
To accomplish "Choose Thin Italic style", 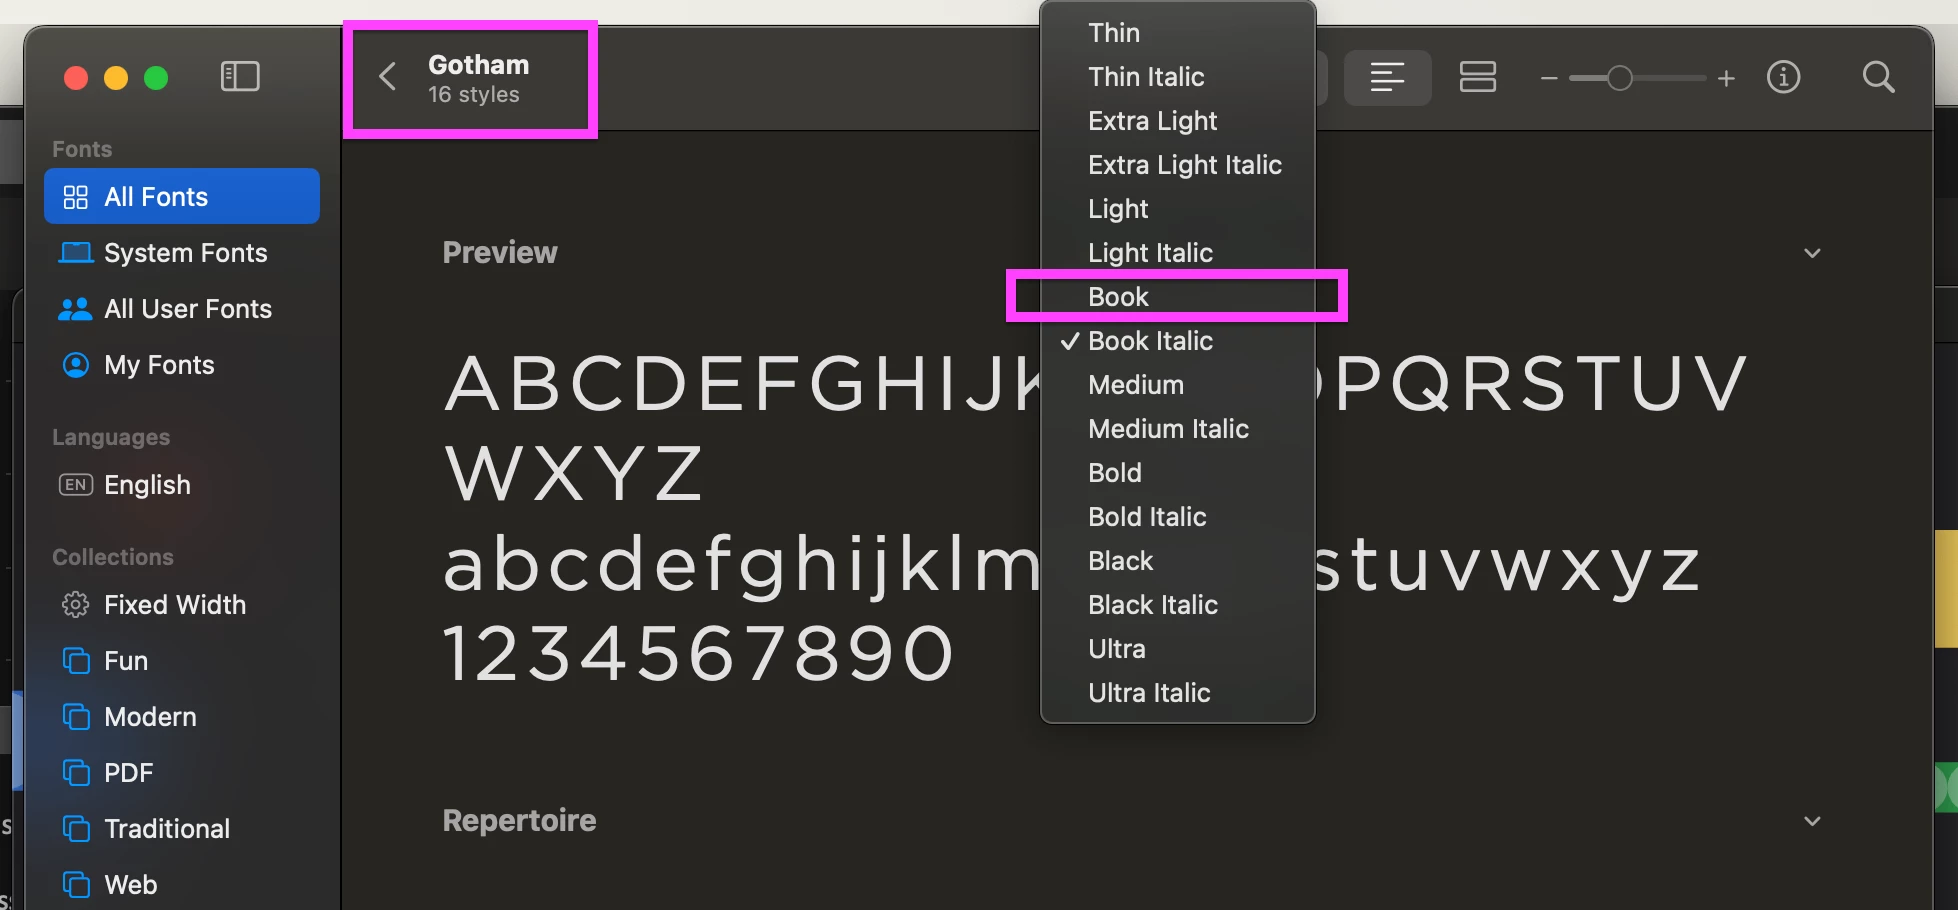I will [1178, 77].
